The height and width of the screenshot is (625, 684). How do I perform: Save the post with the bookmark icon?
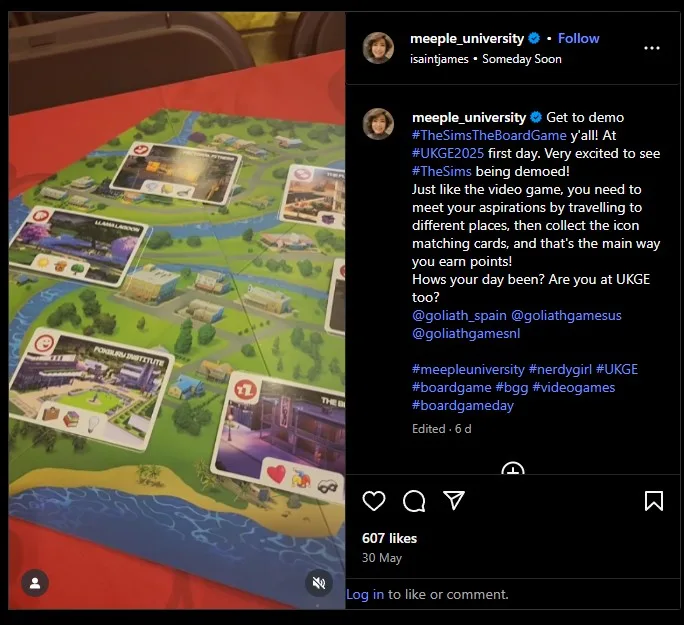coord(653,501)
